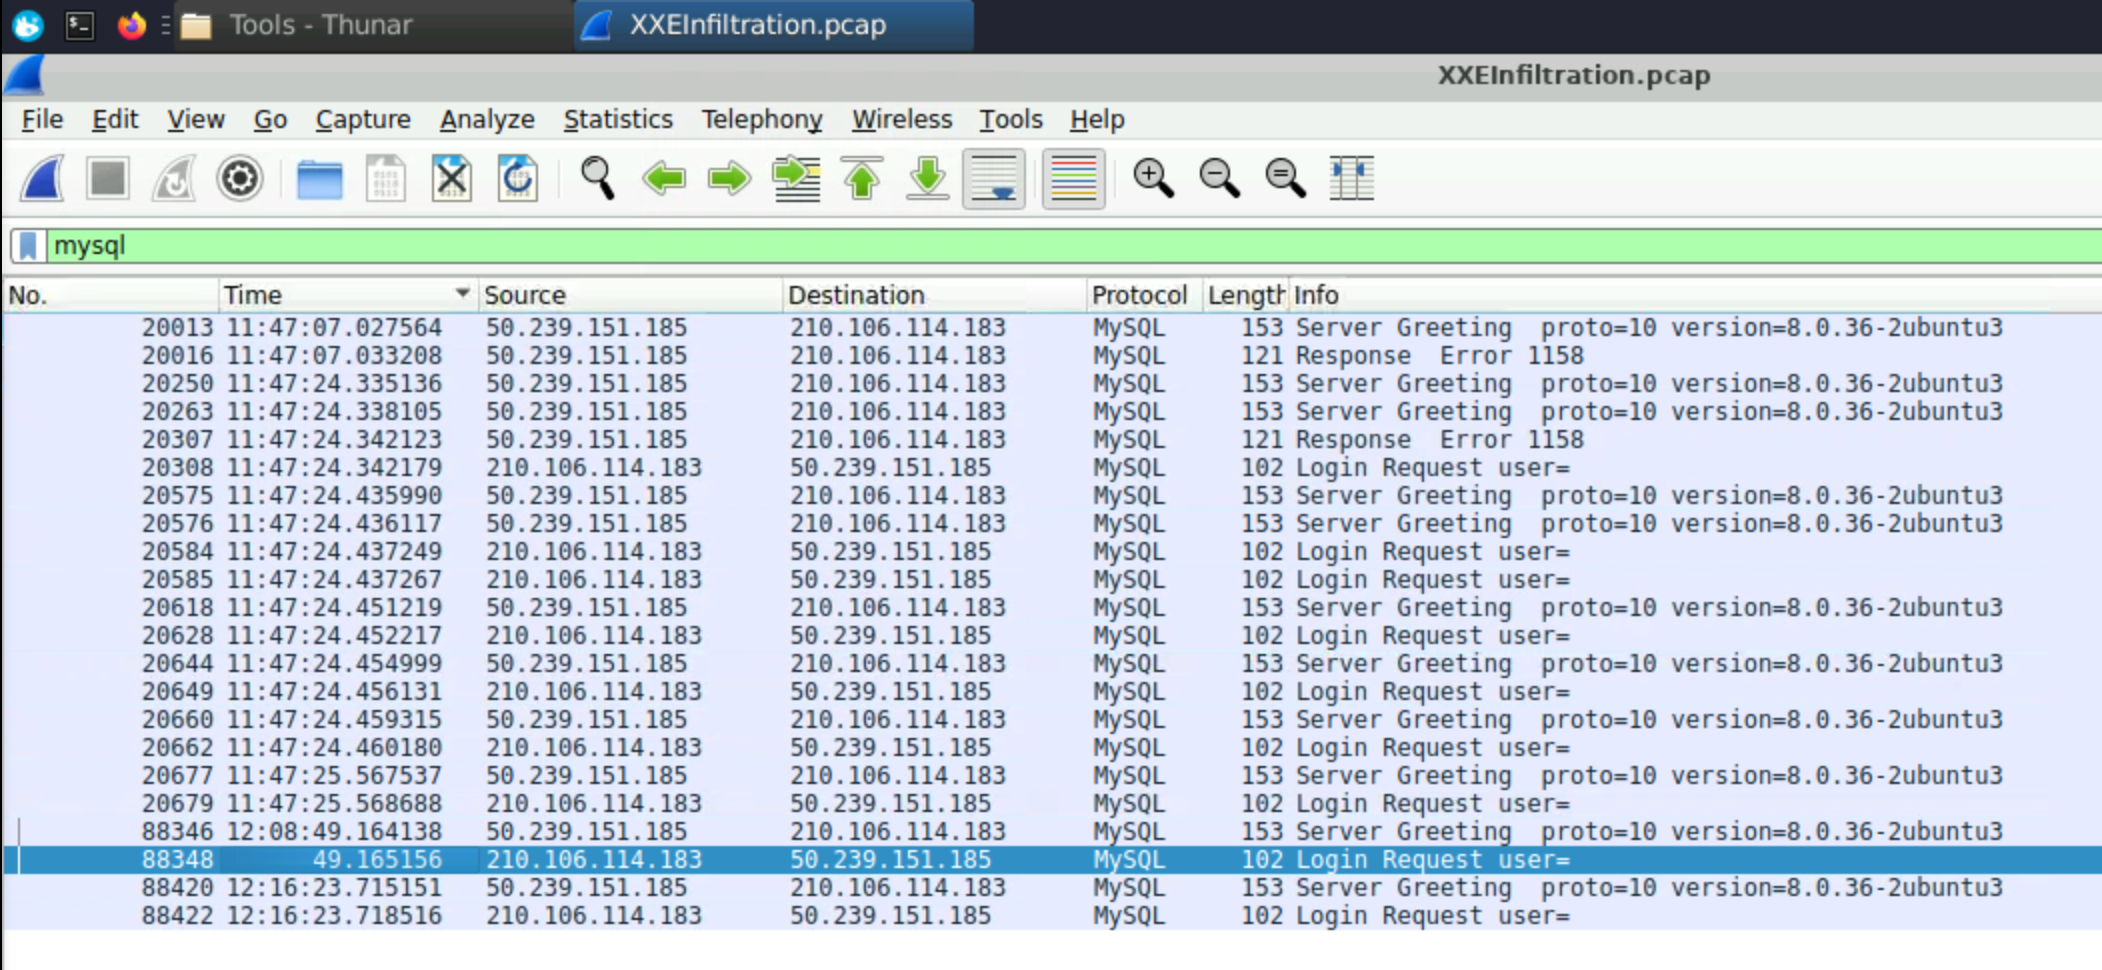This screenshot has height=970, width=2102.
Task: Launch Firefox from the taskbar
Action: coord(131,25)
